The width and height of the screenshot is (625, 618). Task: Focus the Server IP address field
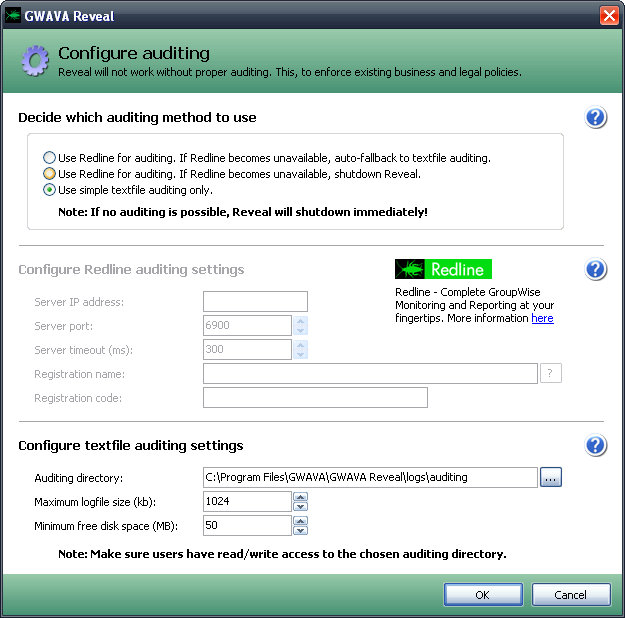point(255,301)
